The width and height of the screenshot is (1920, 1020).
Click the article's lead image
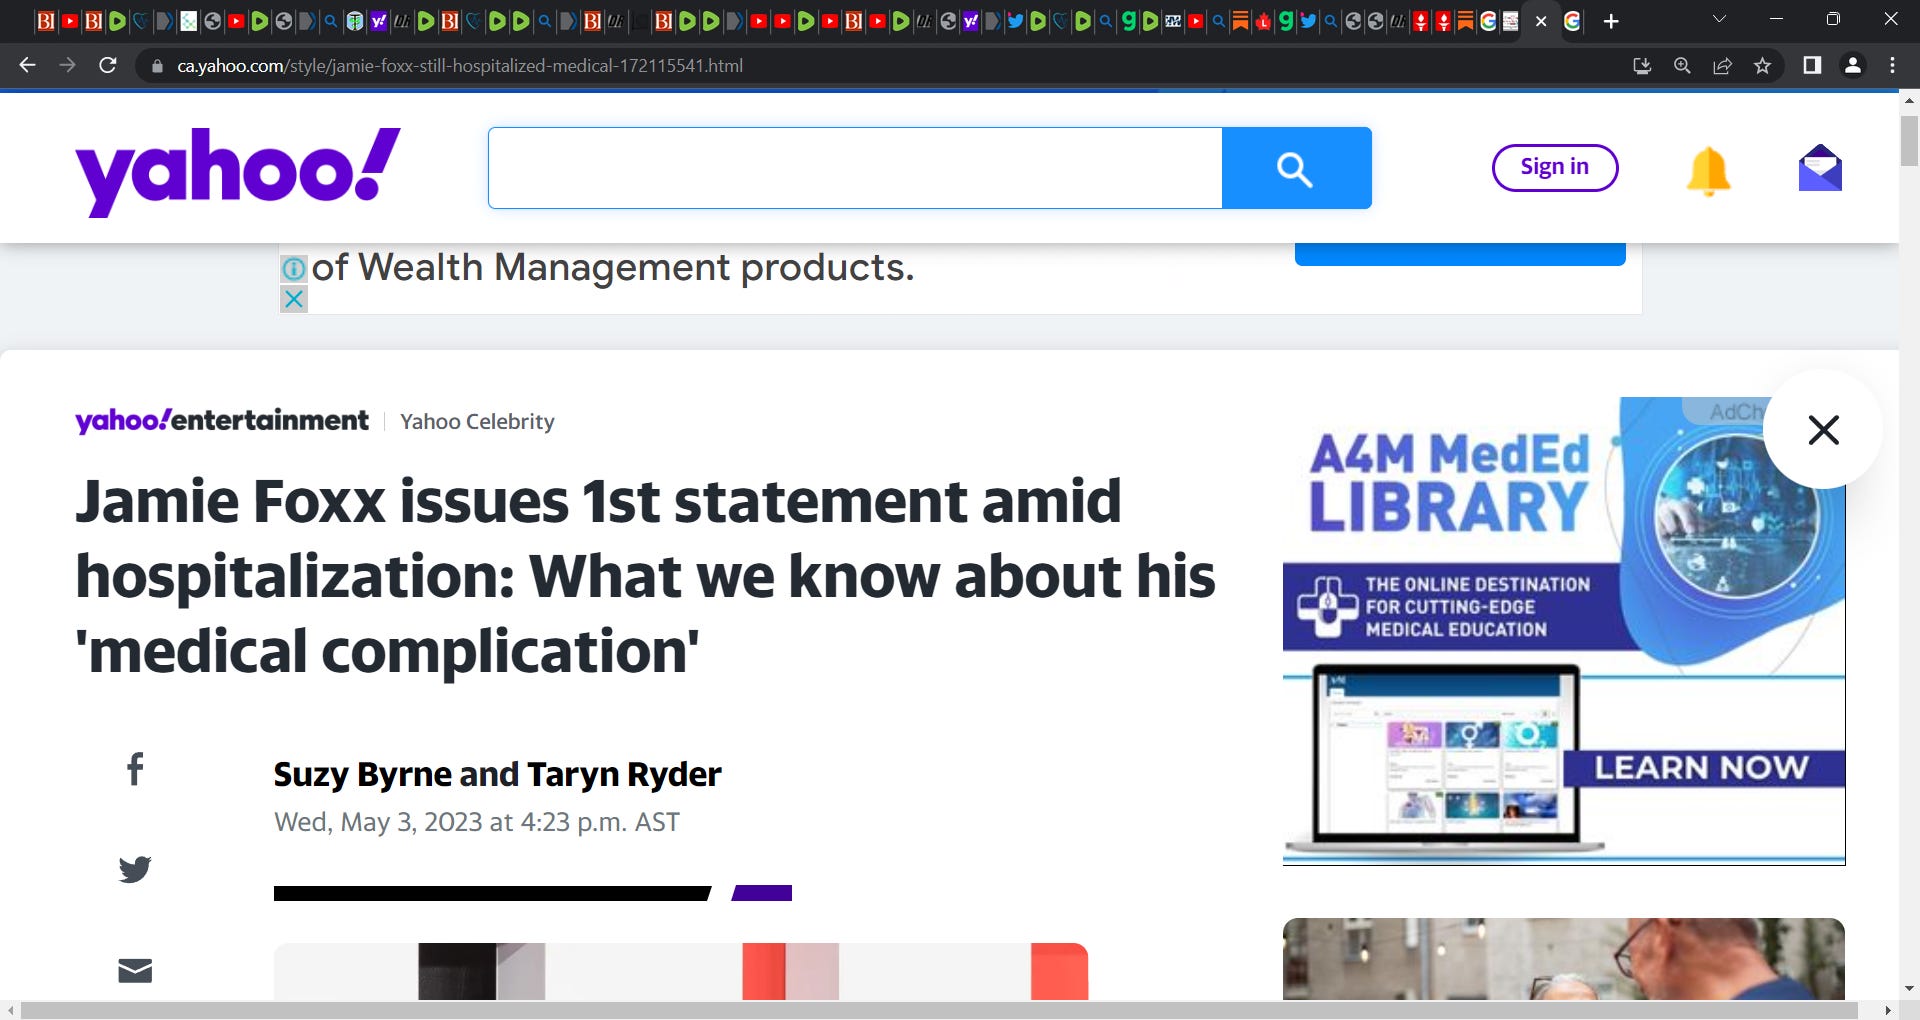pos(681,971)
